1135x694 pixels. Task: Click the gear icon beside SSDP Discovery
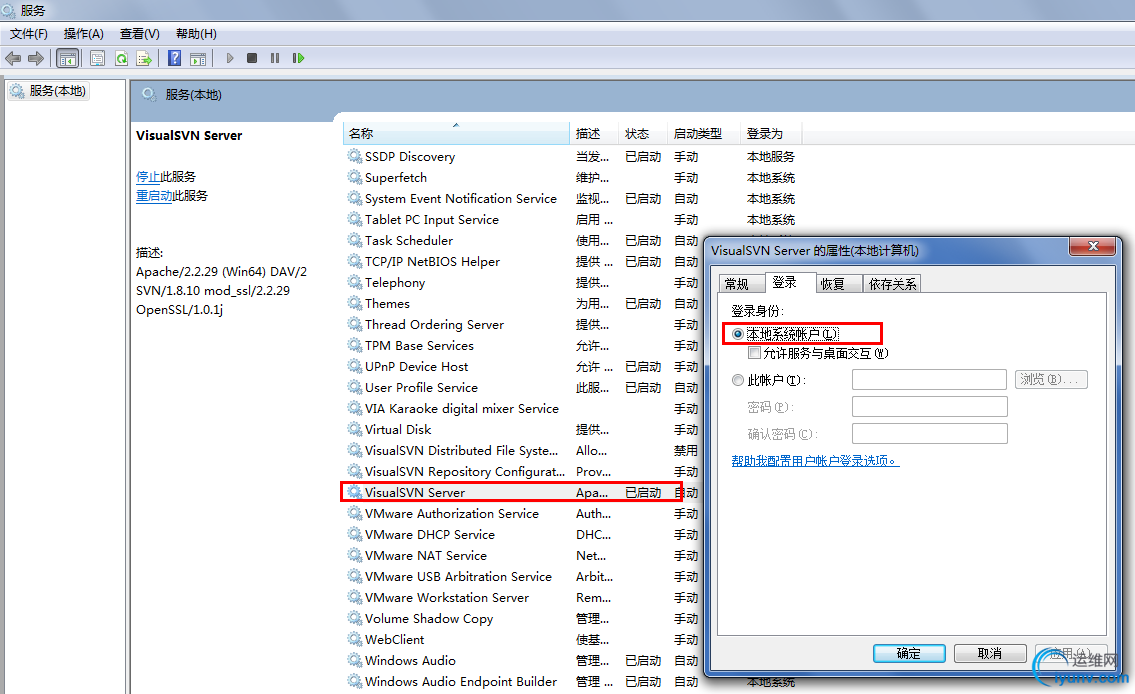tap(355, 156)
